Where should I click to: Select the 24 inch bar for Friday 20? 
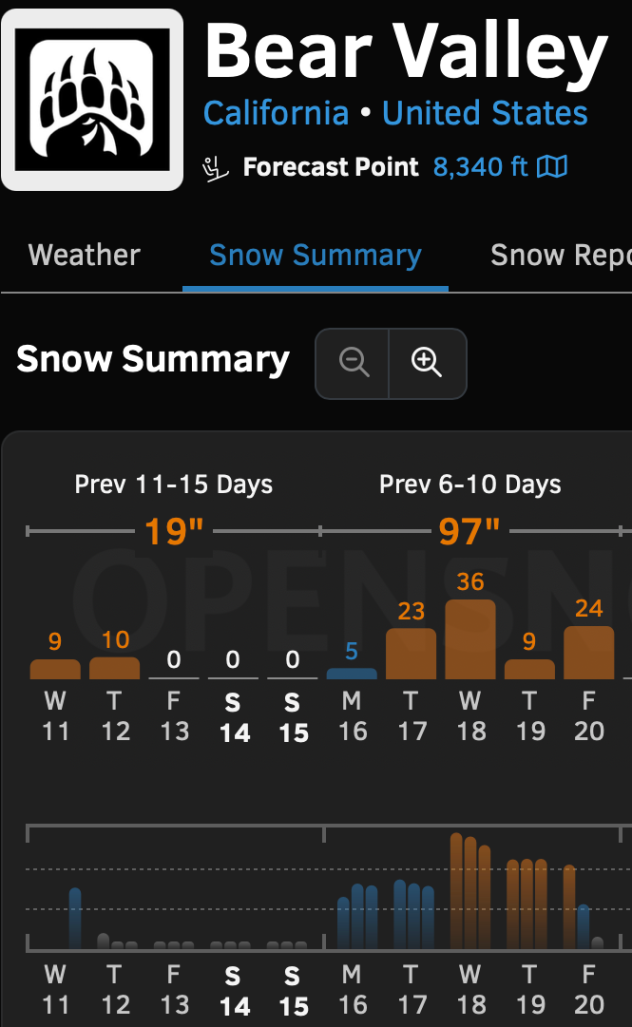[589, 652]
